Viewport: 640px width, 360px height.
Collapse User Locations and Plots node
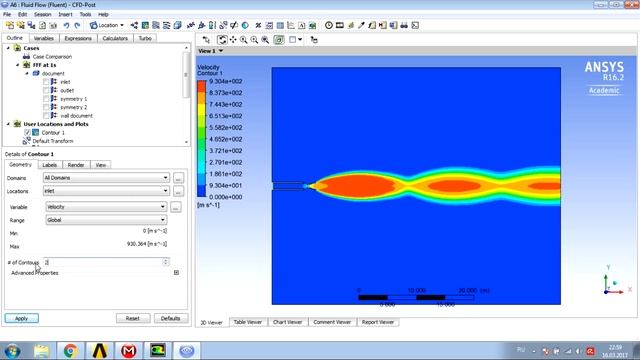point(8,124)
